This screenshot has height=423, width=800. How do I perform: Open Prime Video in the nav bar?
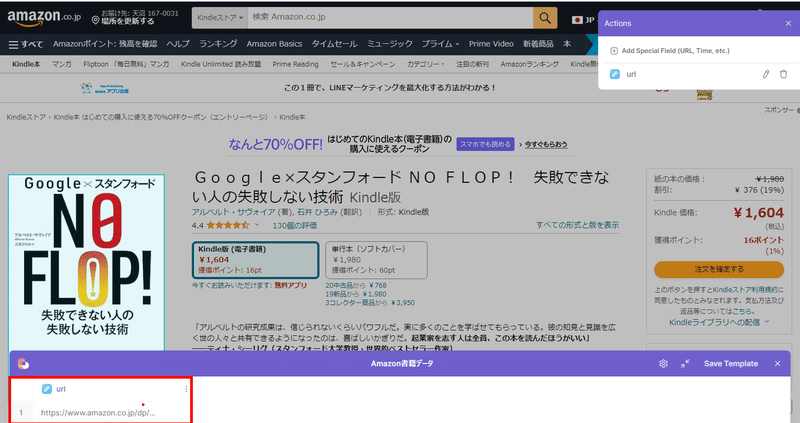tap(491, 44)
